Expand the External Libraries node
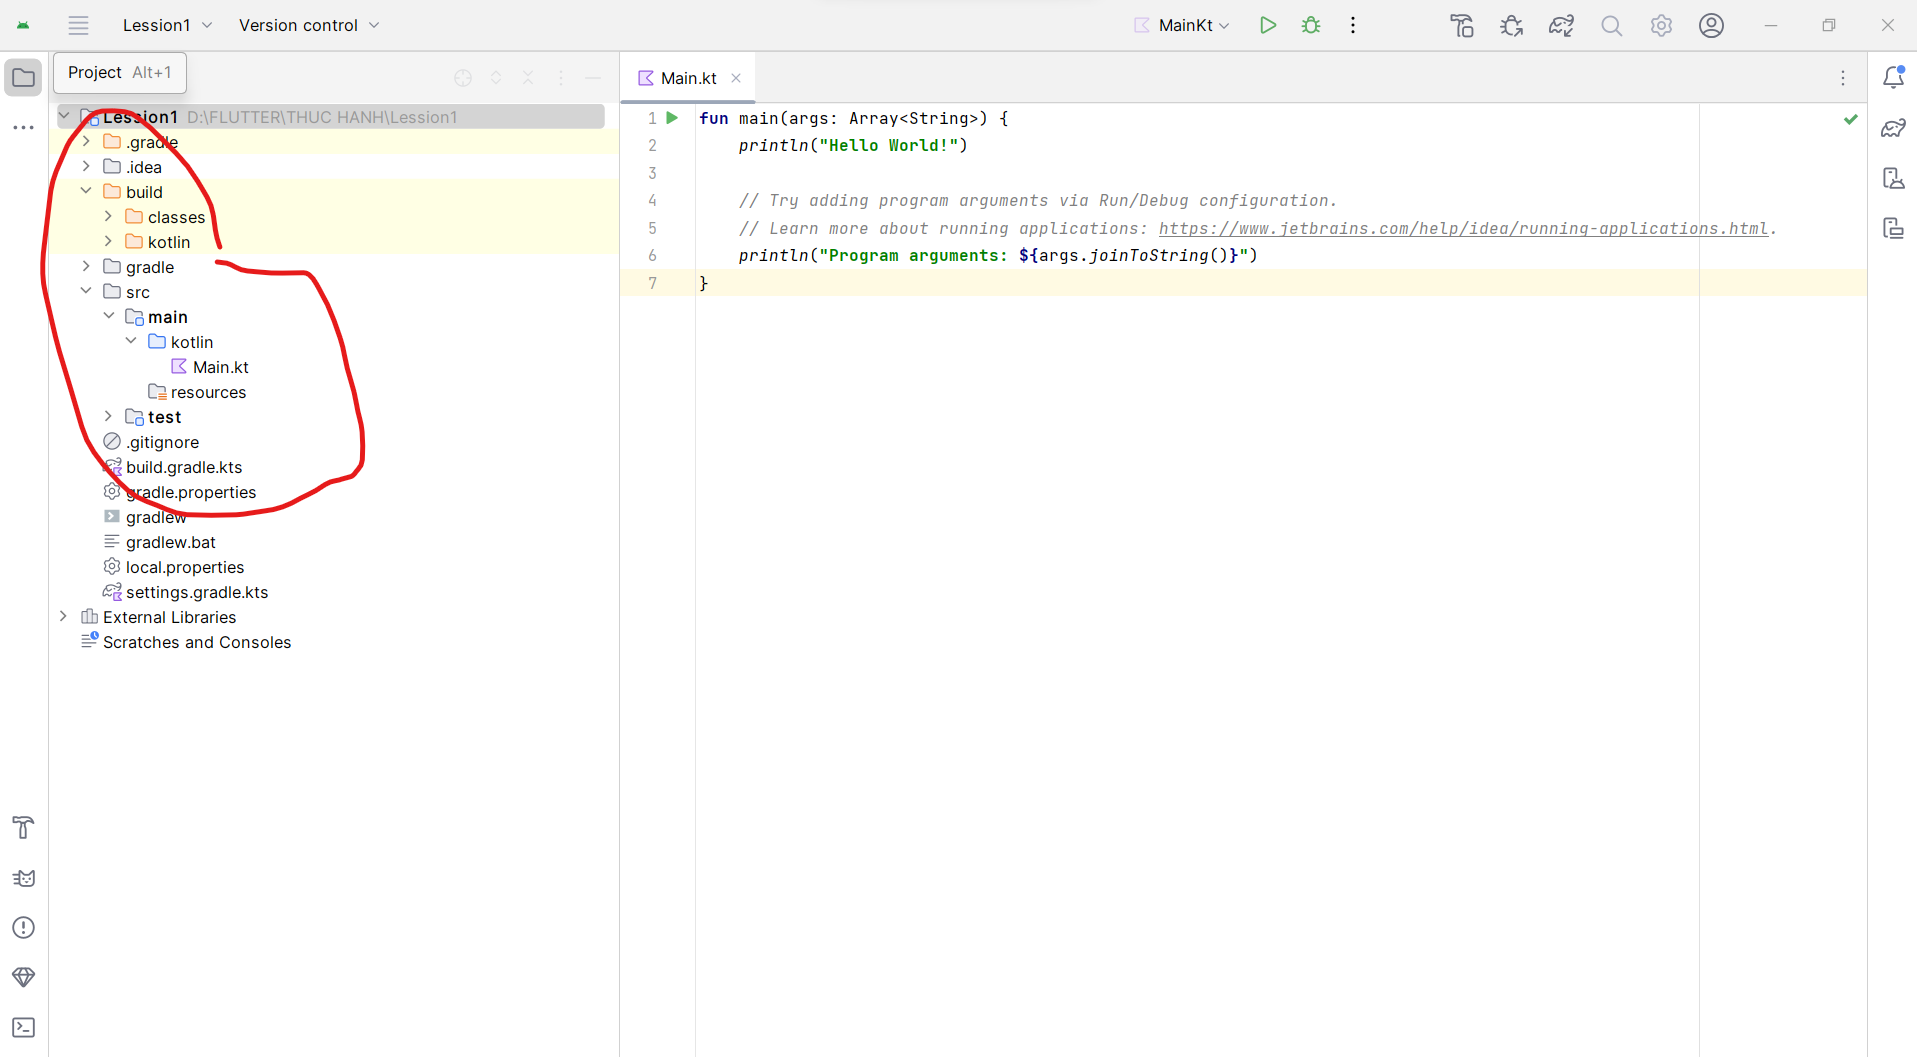Image resolution: width=1917 pixels, height=1057 pixels. pos(63,617)
